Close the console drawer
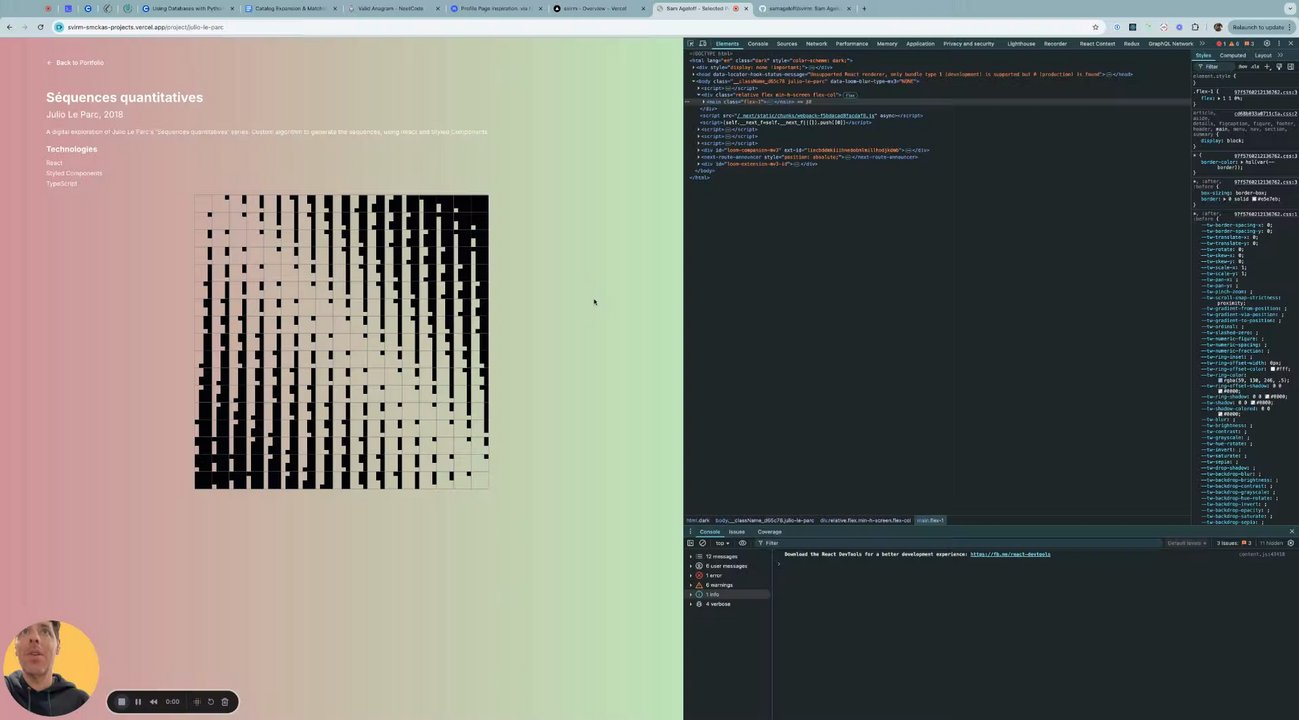 click(1291, 531)
